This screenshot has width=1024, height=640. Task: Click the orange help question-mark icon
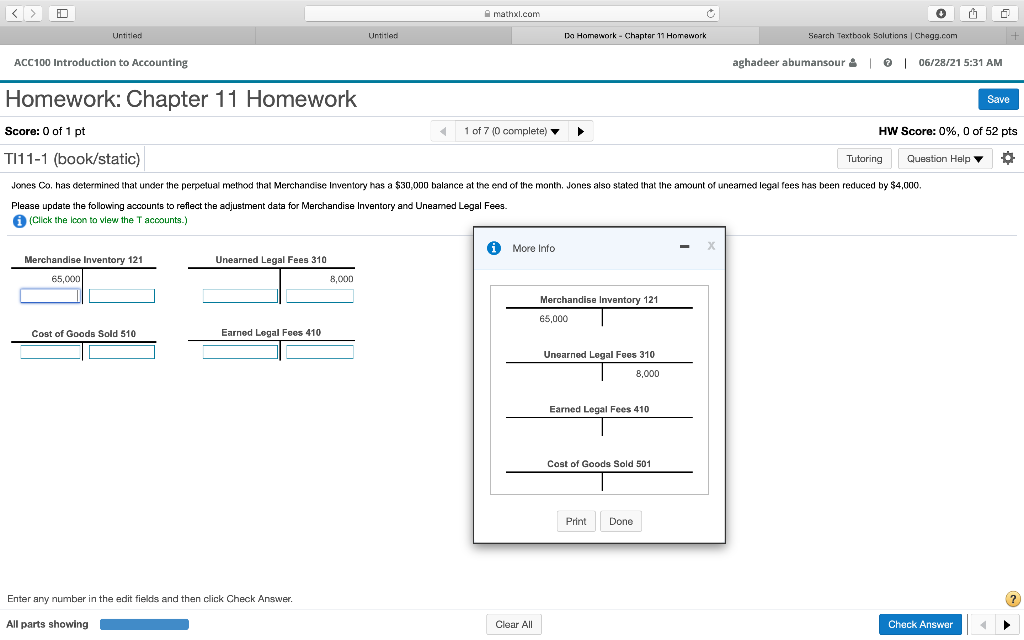pyautogui.click(x=1012, y=598)
